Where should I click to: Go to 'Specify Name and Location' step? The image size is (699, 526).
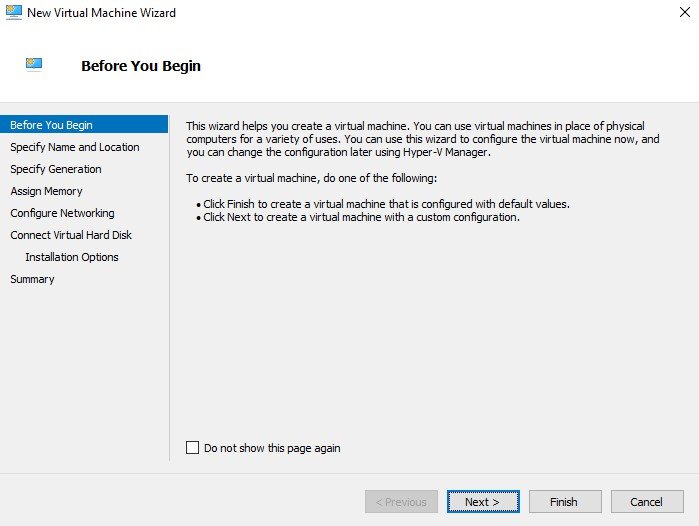coord(74,147)
